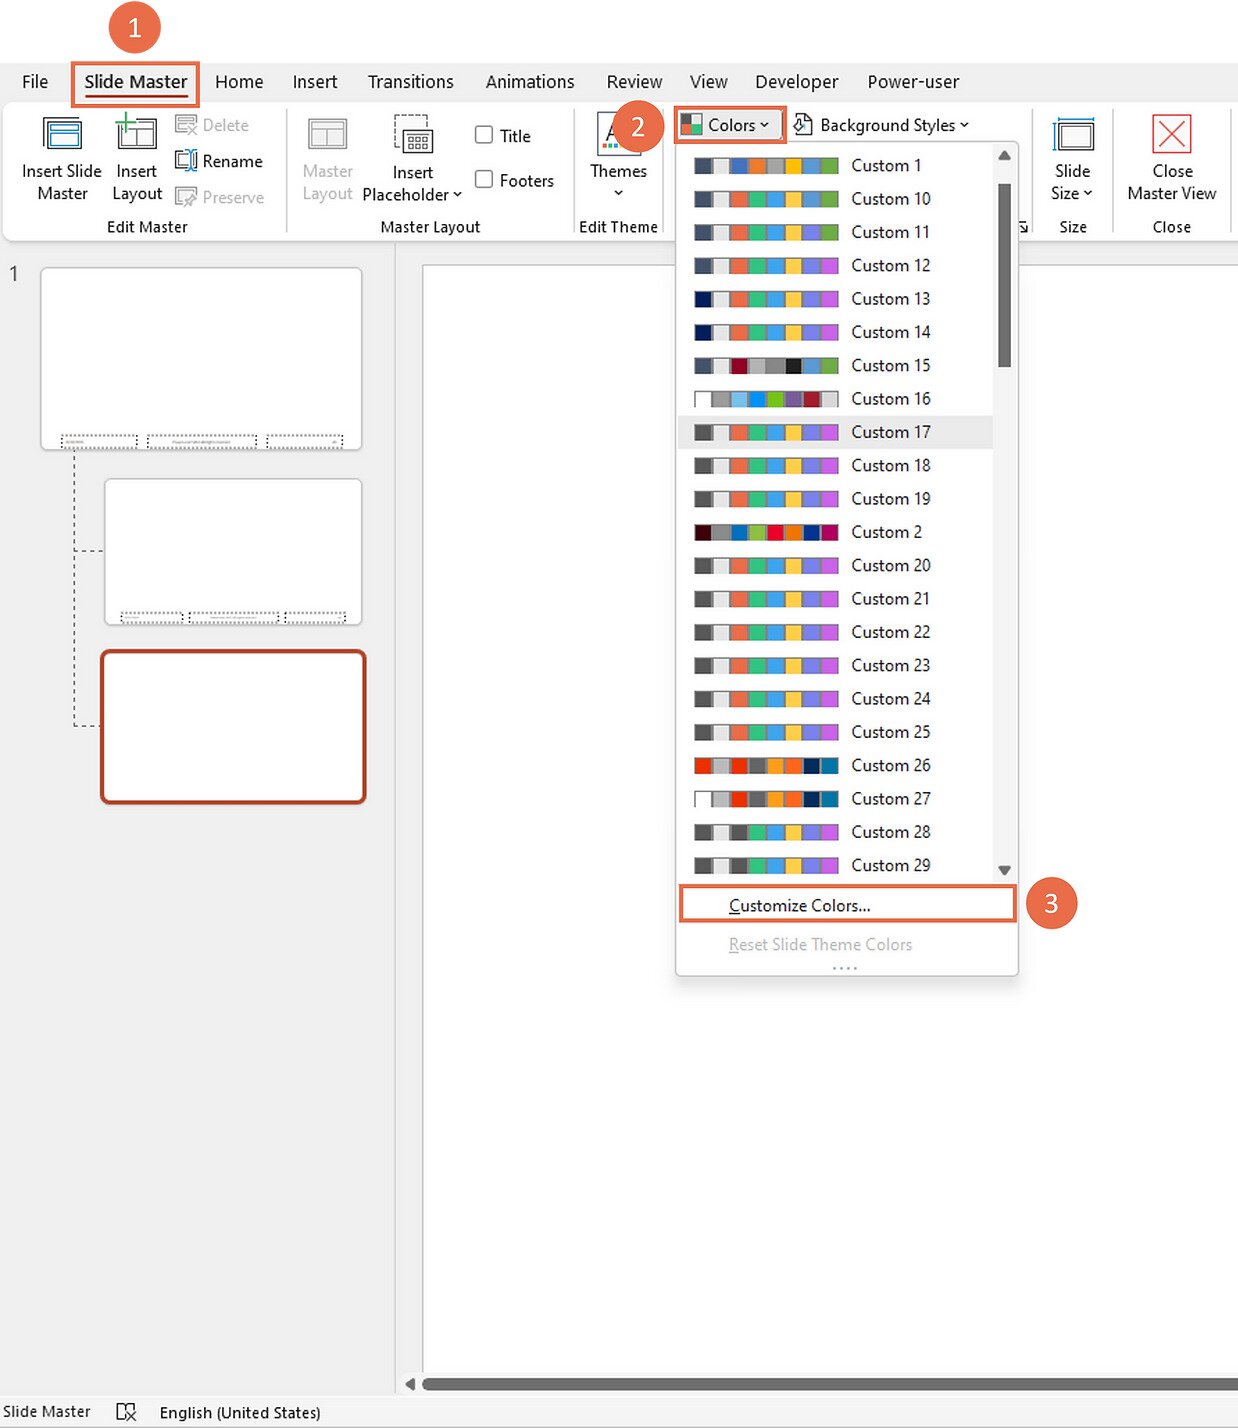Expand the Colors dropdown
The width and height of the screenshot is (1238, 1428).
(x=729, y=125)
